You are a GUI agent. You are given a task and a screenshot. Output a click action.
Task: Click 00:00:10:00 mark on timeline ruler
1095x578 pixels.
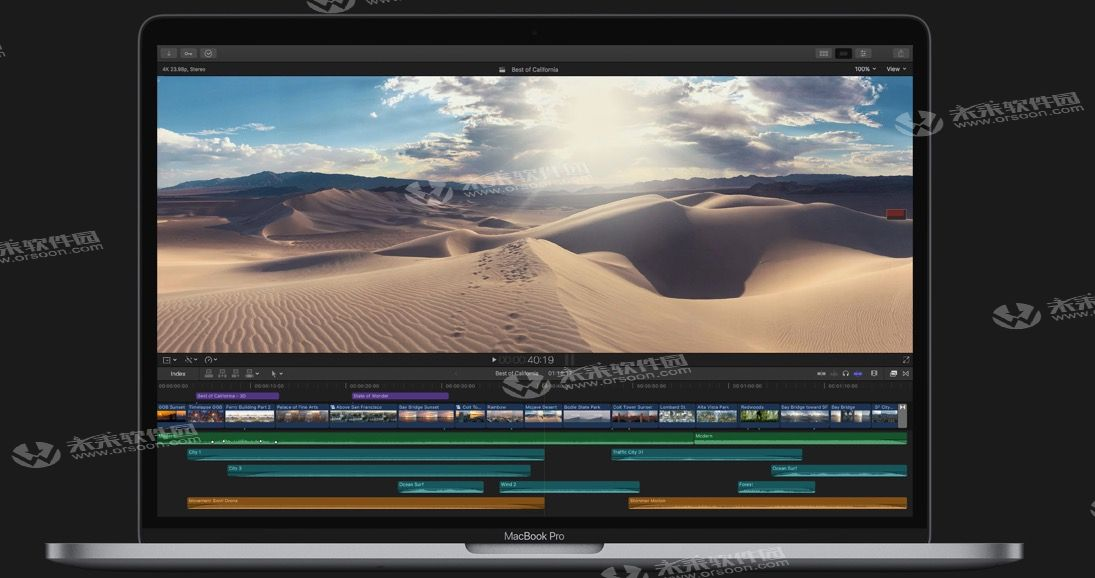[x=268, y=386]
